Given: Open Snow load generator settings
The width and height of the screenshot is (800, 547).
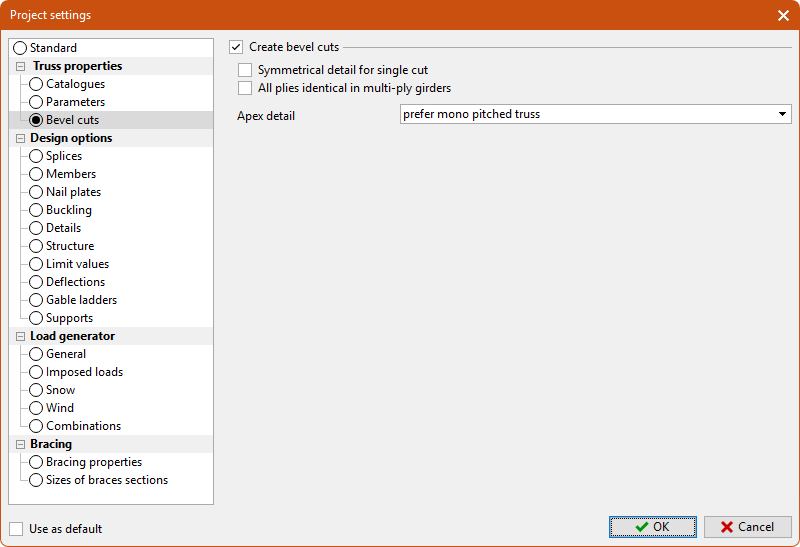Looking at the screenshot, I should [37, 390].
